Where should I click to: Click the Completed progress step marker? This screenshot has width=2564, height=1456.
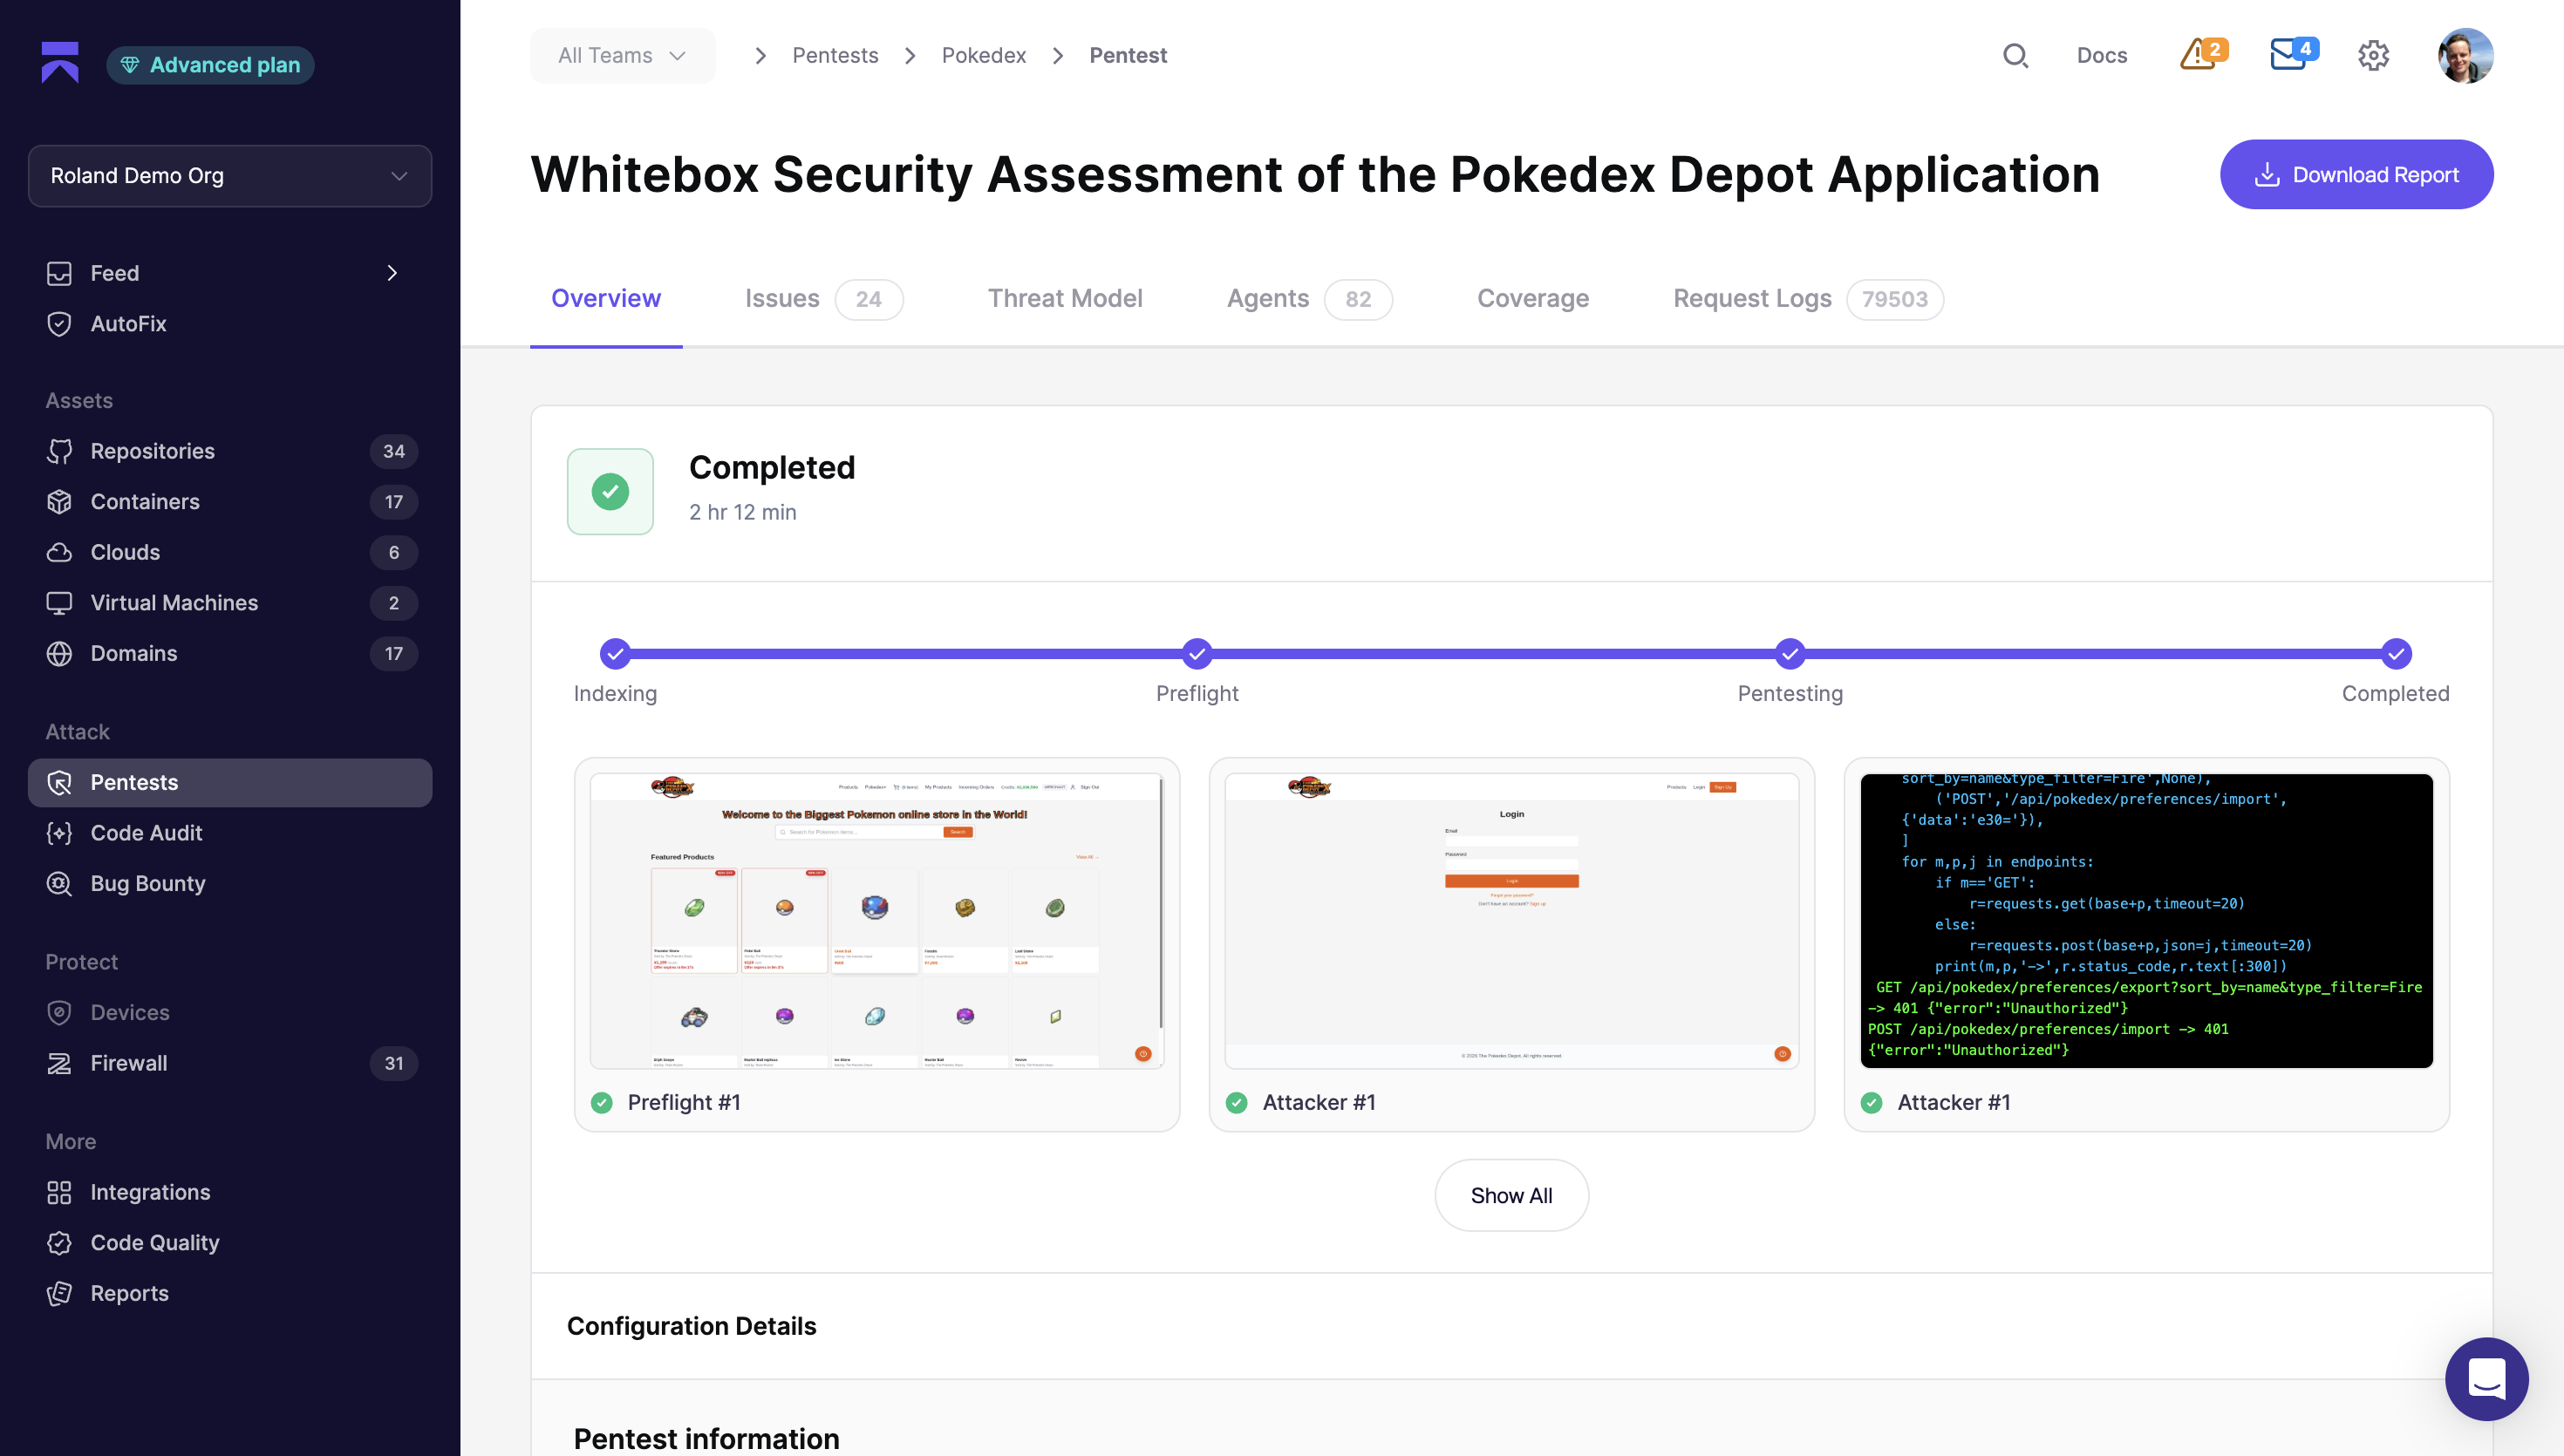pyautogui.click(x=2395, y=653)
